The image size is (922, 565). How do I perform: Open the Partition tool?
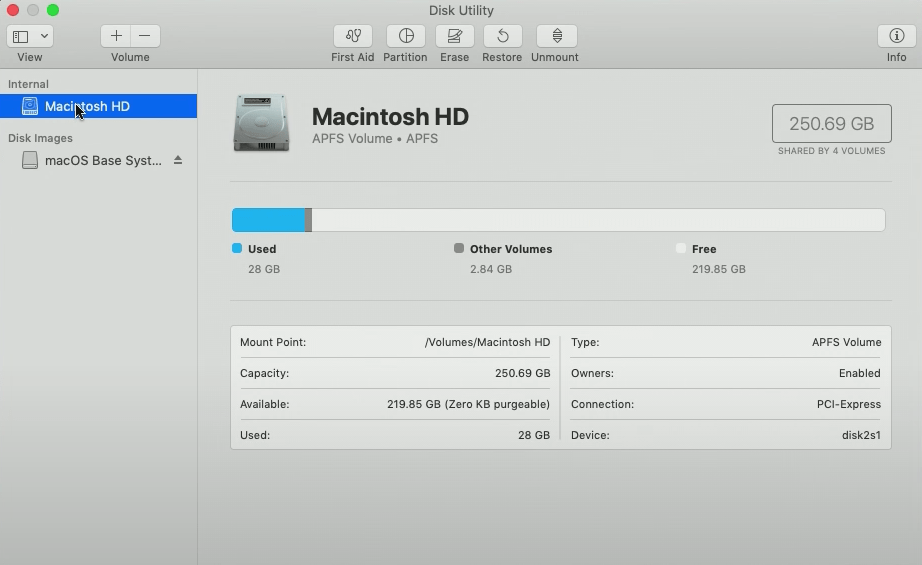(405, 36)
